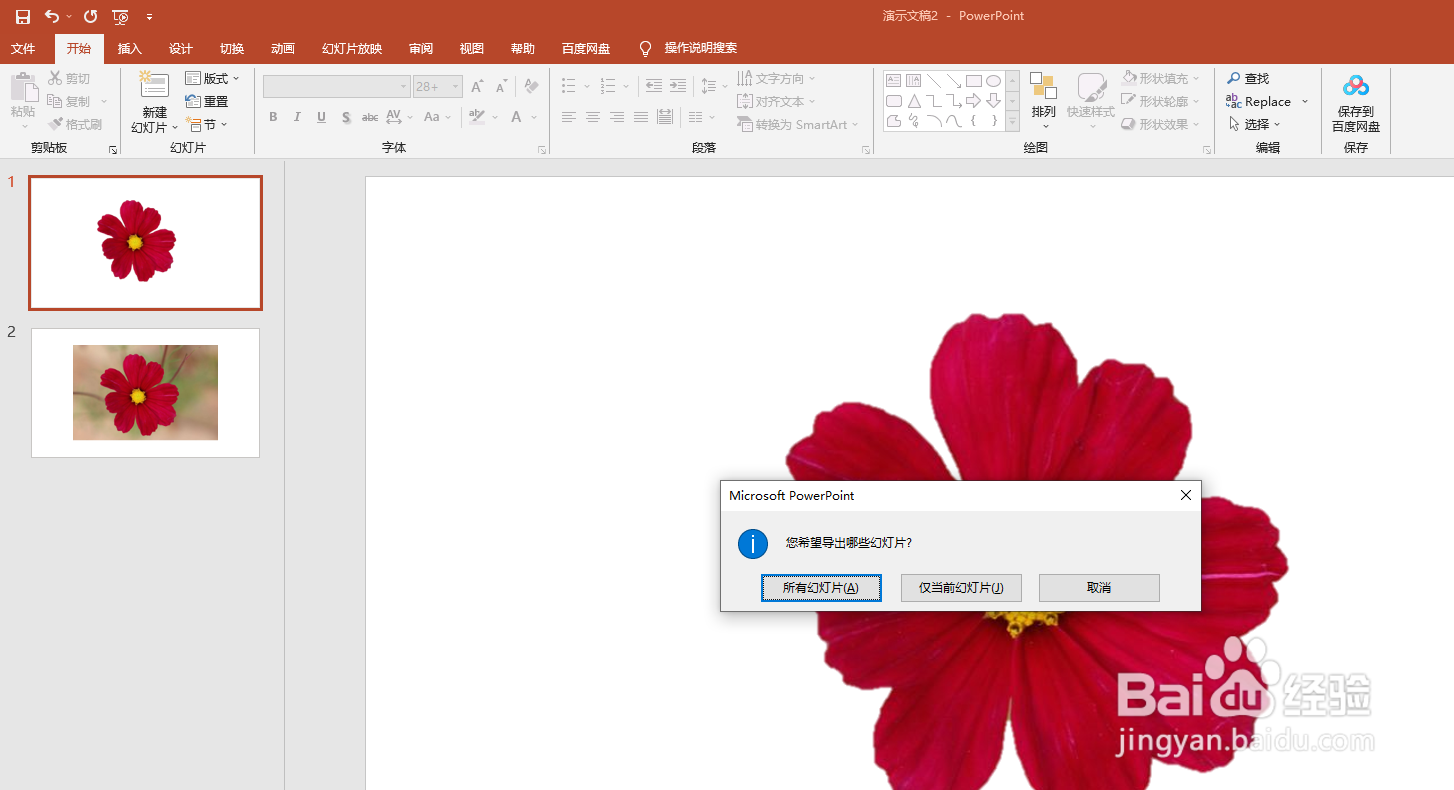Click the 剪切 cut command
This screenshot has width=1454, height=790.
click(x=69, y=78)
